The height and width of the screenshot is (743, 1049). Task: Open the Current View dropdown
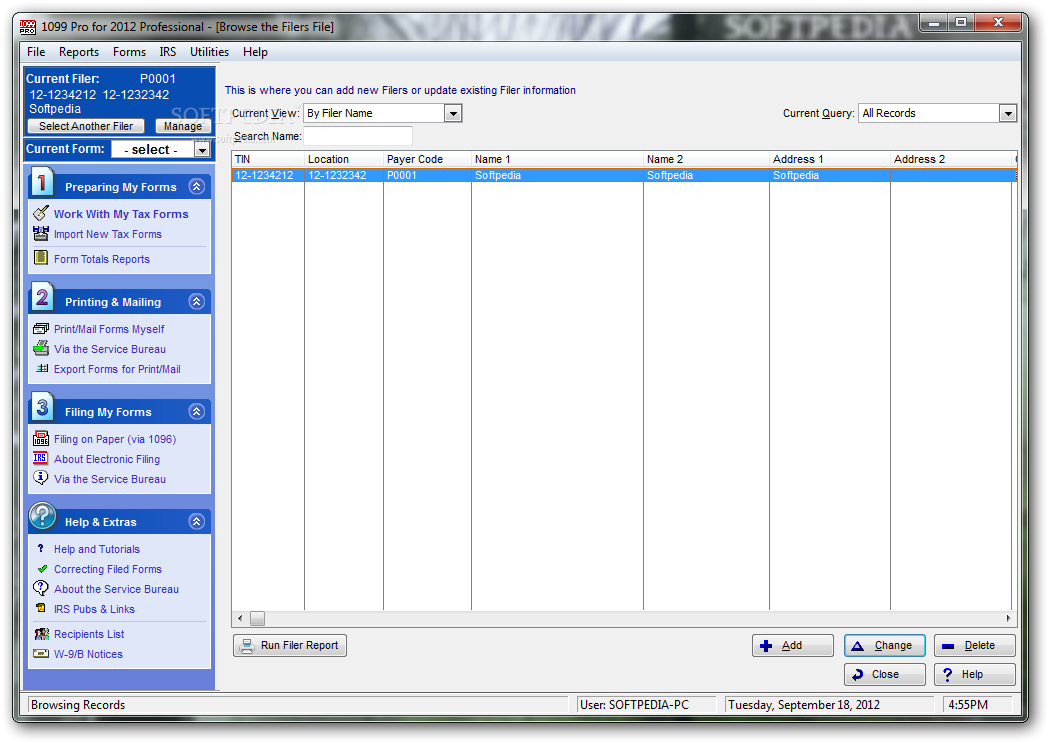click(453, 113)
